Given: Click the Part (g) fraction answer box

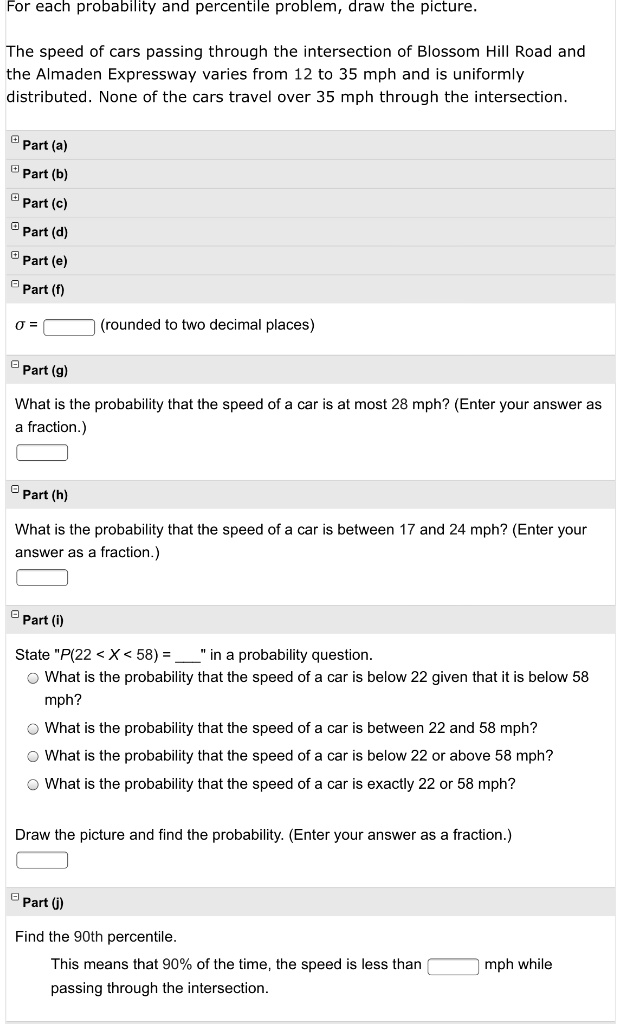Looking at the screenshot, I should tap(41, 452).
